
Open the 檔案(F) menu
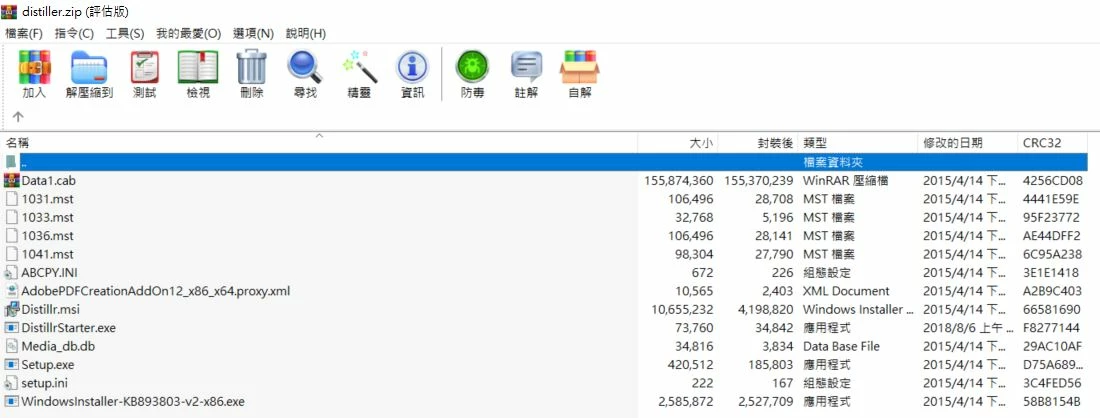pos(24,33)
